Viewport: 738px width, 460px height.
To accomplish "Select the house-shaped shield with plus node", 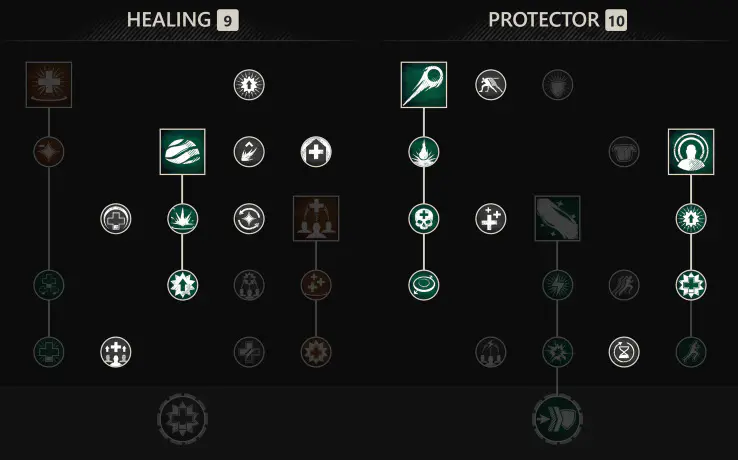I will click(316, 152).
